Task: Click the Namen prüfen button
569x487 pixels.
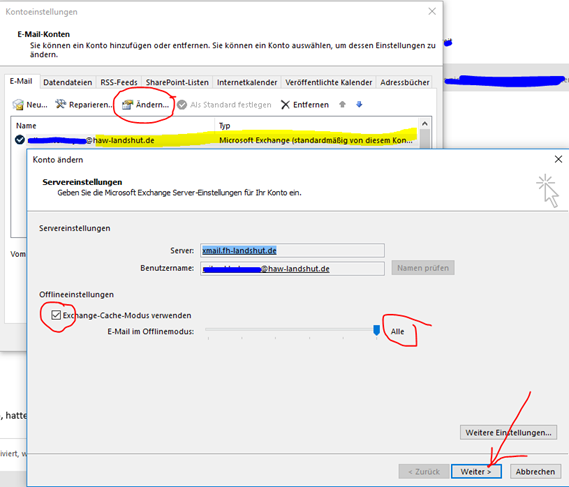Action: tap(423, 268)
